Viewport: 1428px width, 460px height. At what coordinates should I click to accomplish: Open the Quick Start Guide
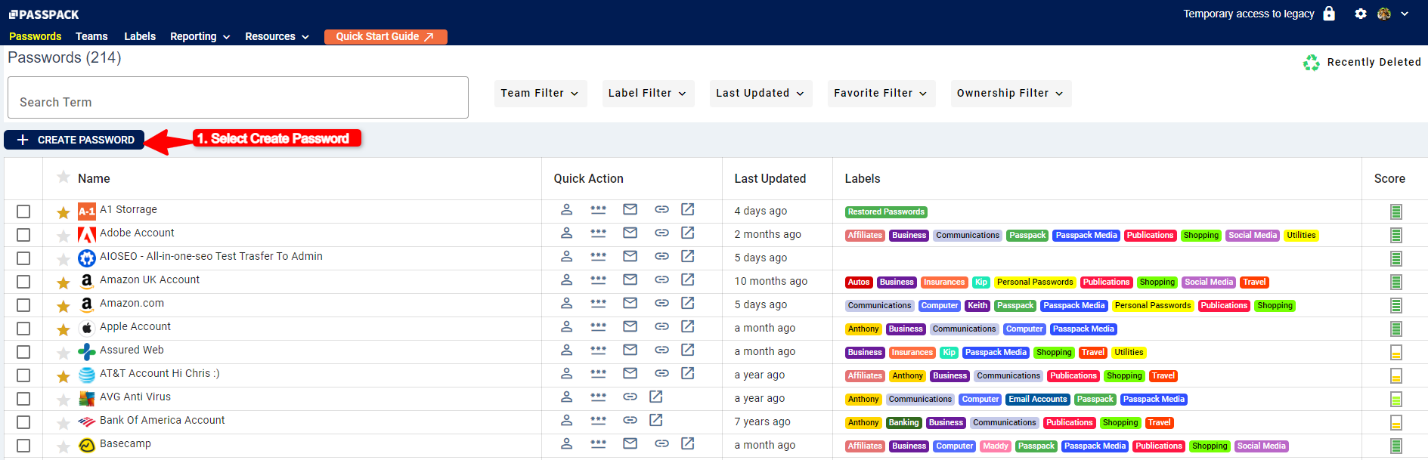[385, 36]
